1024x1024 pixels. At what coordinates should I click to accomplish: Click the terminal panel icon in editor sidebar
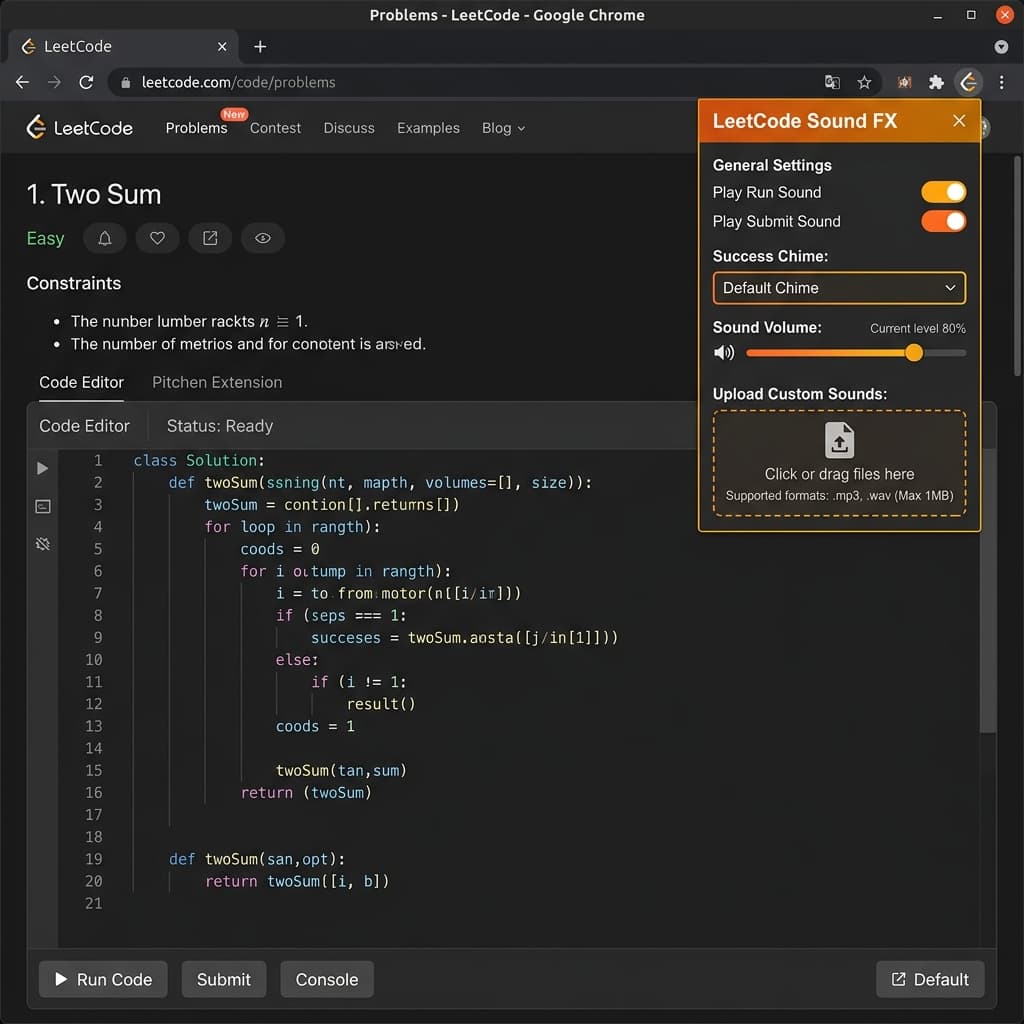tap(42, 506)
